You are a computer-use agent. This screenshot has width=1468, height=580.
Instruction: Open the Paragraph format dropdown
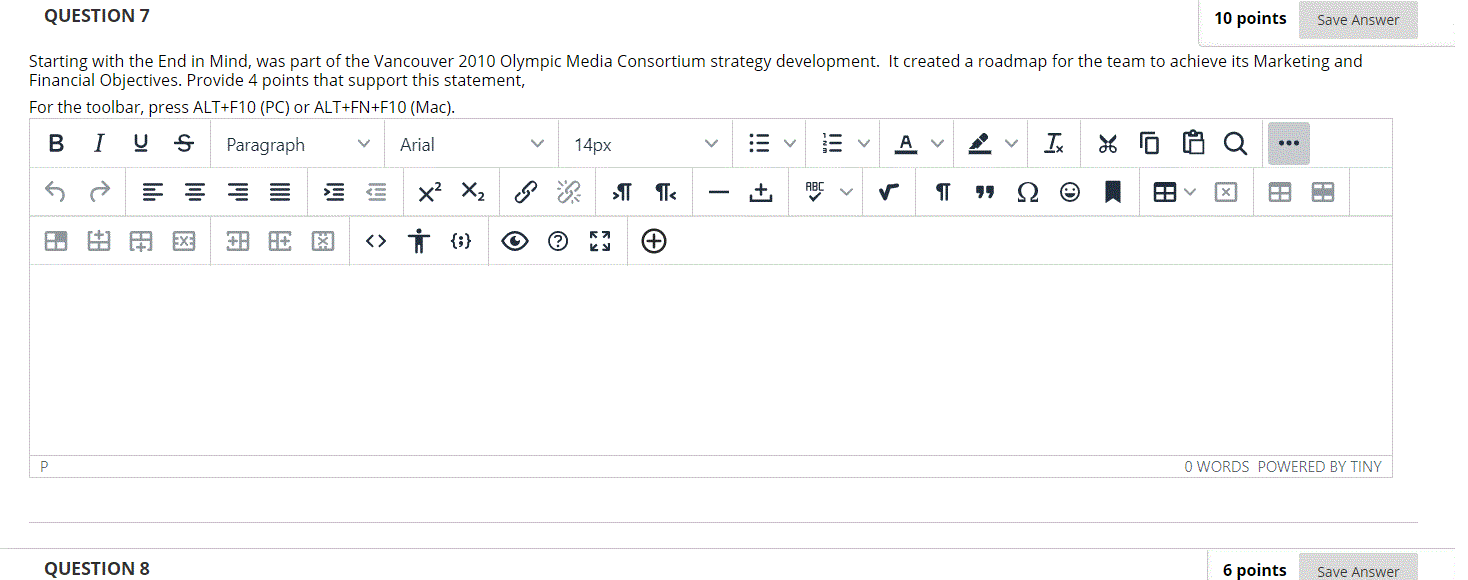(298, 144)
